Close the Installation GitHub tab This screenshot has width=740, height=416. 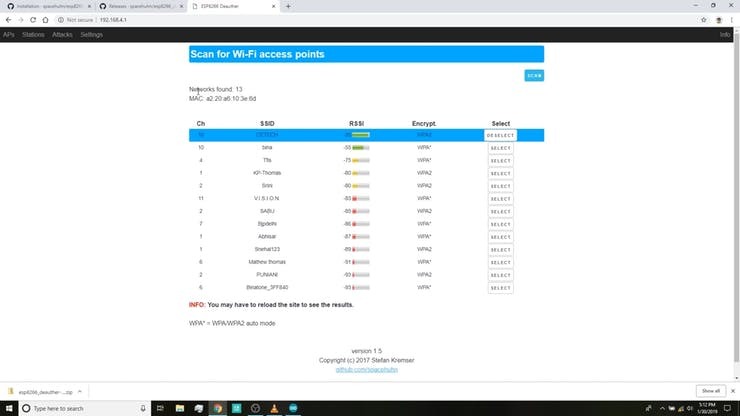(89, 6)
